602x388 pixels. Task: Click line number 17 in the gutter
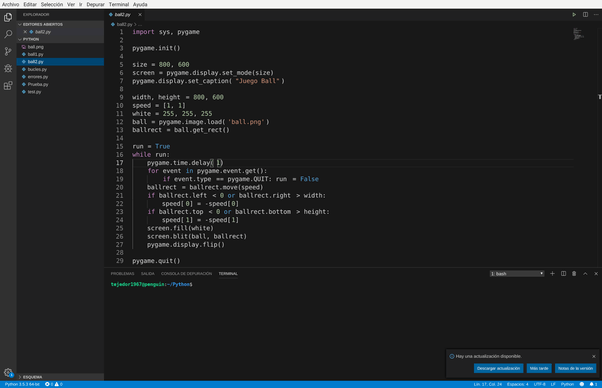tap(119, 163)
